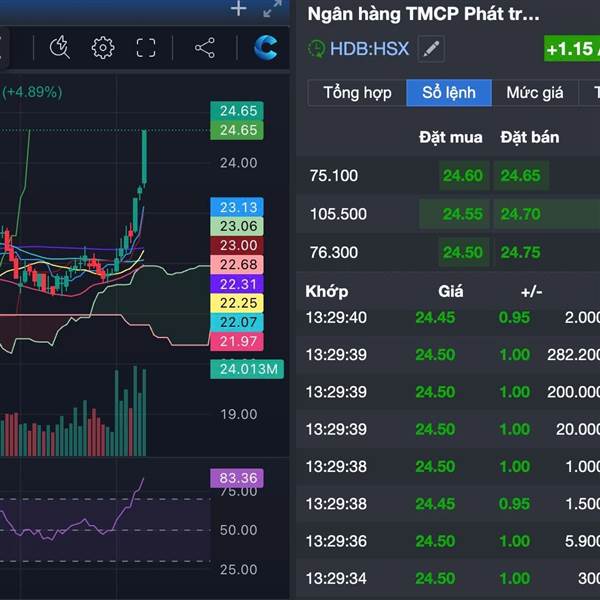
Task: Click 25.00 RSI axis label
Action: 238,570
